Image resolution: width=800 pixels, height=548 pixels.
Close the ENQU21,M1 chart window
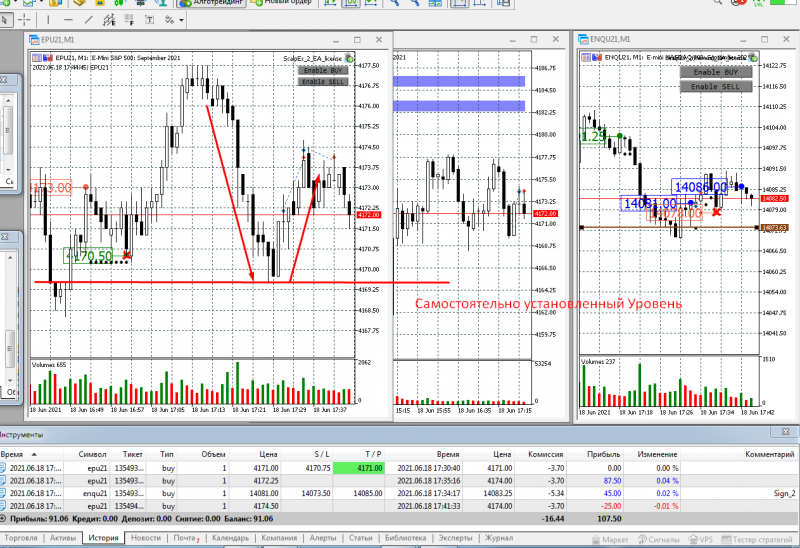tap(786, 39)
